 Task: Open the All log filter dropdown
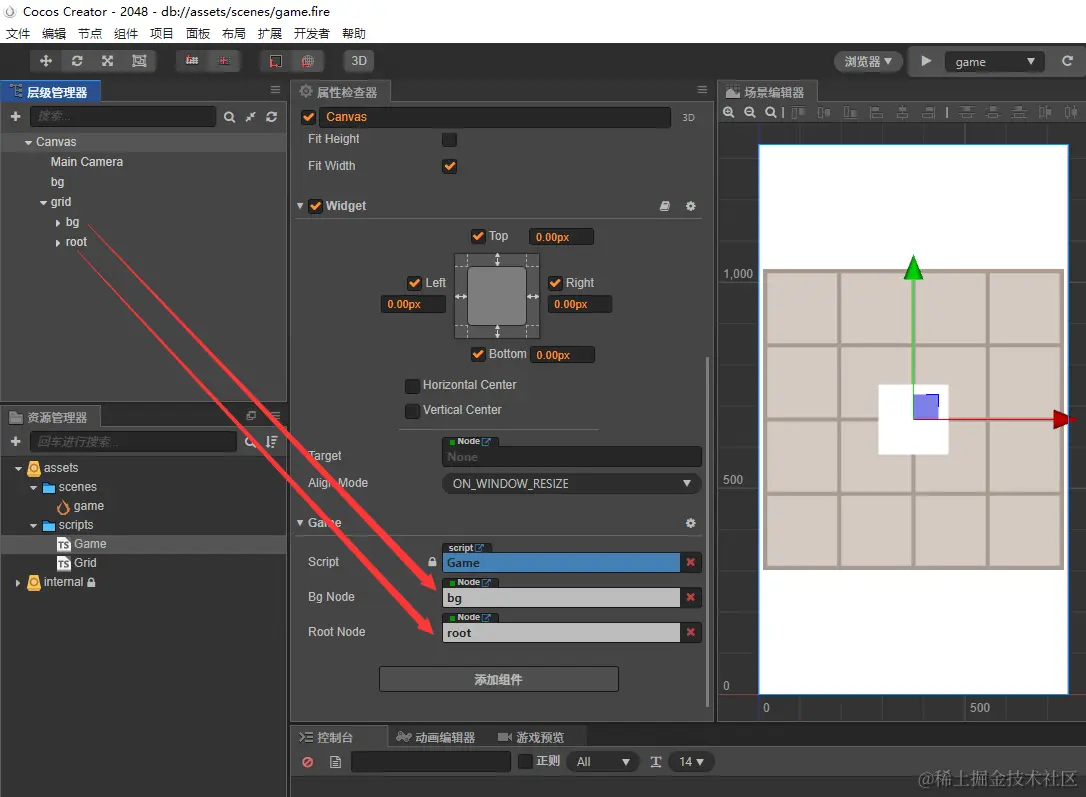pyautogui.click(x=602, y=762)
